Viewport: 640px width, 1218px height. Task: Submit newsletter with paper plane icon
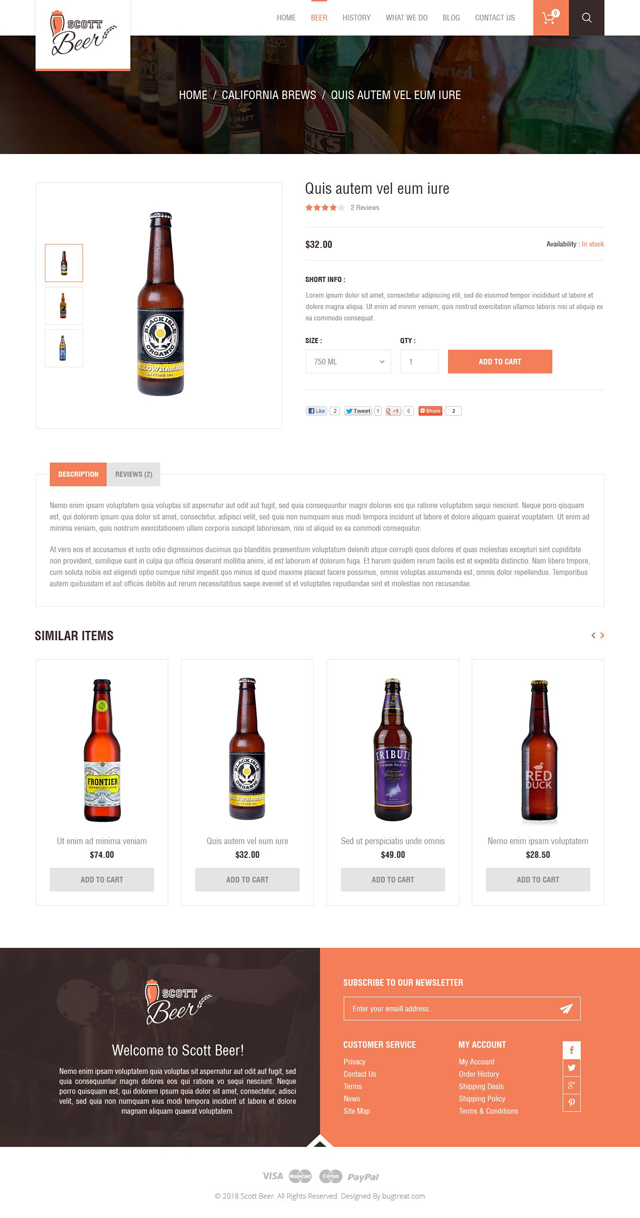coord(566,1008)
